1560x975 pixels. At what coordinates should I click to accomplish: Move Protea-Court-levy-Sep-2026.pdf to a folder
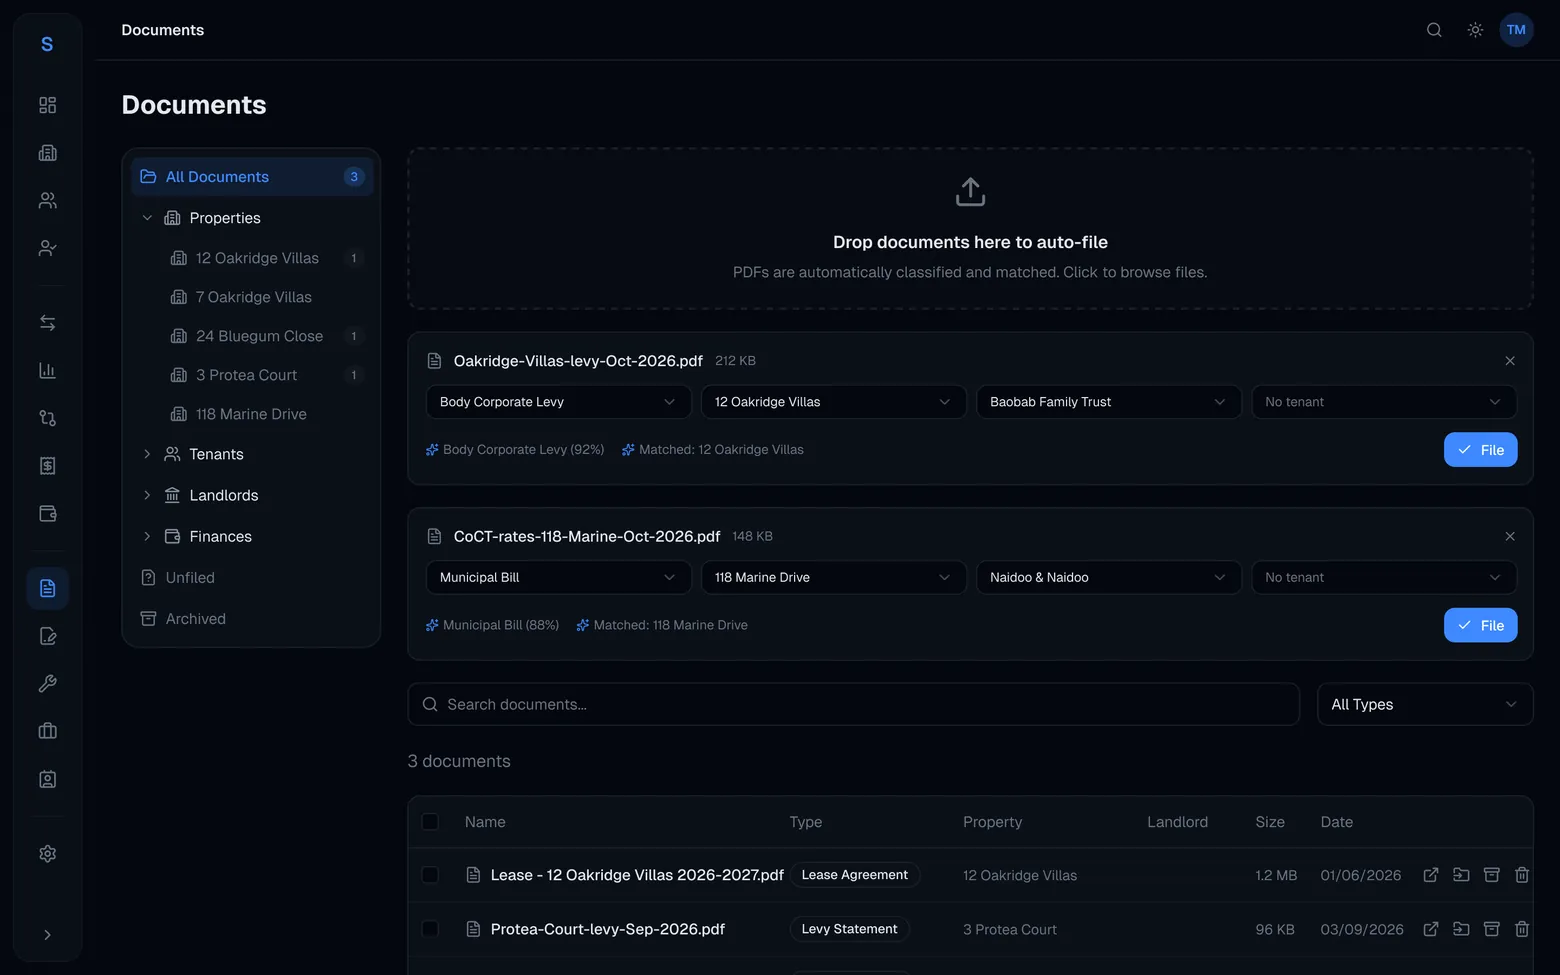tap(1461, 929)
